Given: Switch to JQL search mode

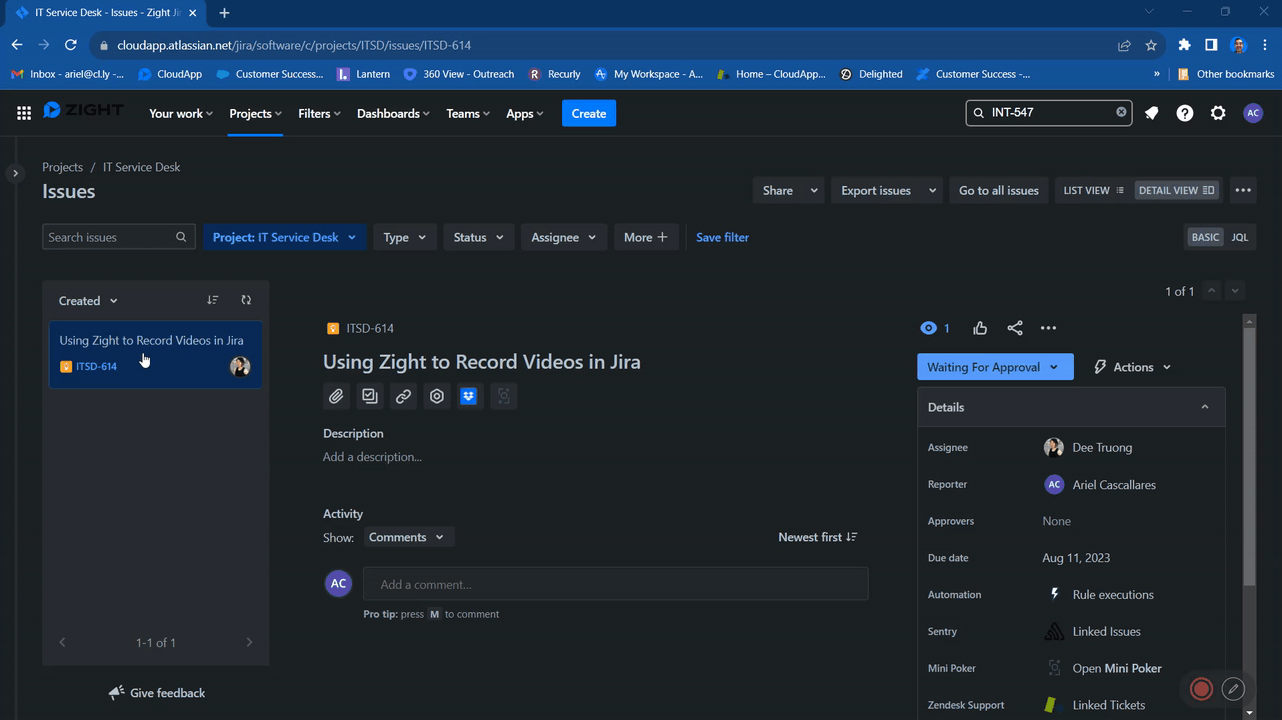Looking at the screenshot, I should pos(1240,237).
